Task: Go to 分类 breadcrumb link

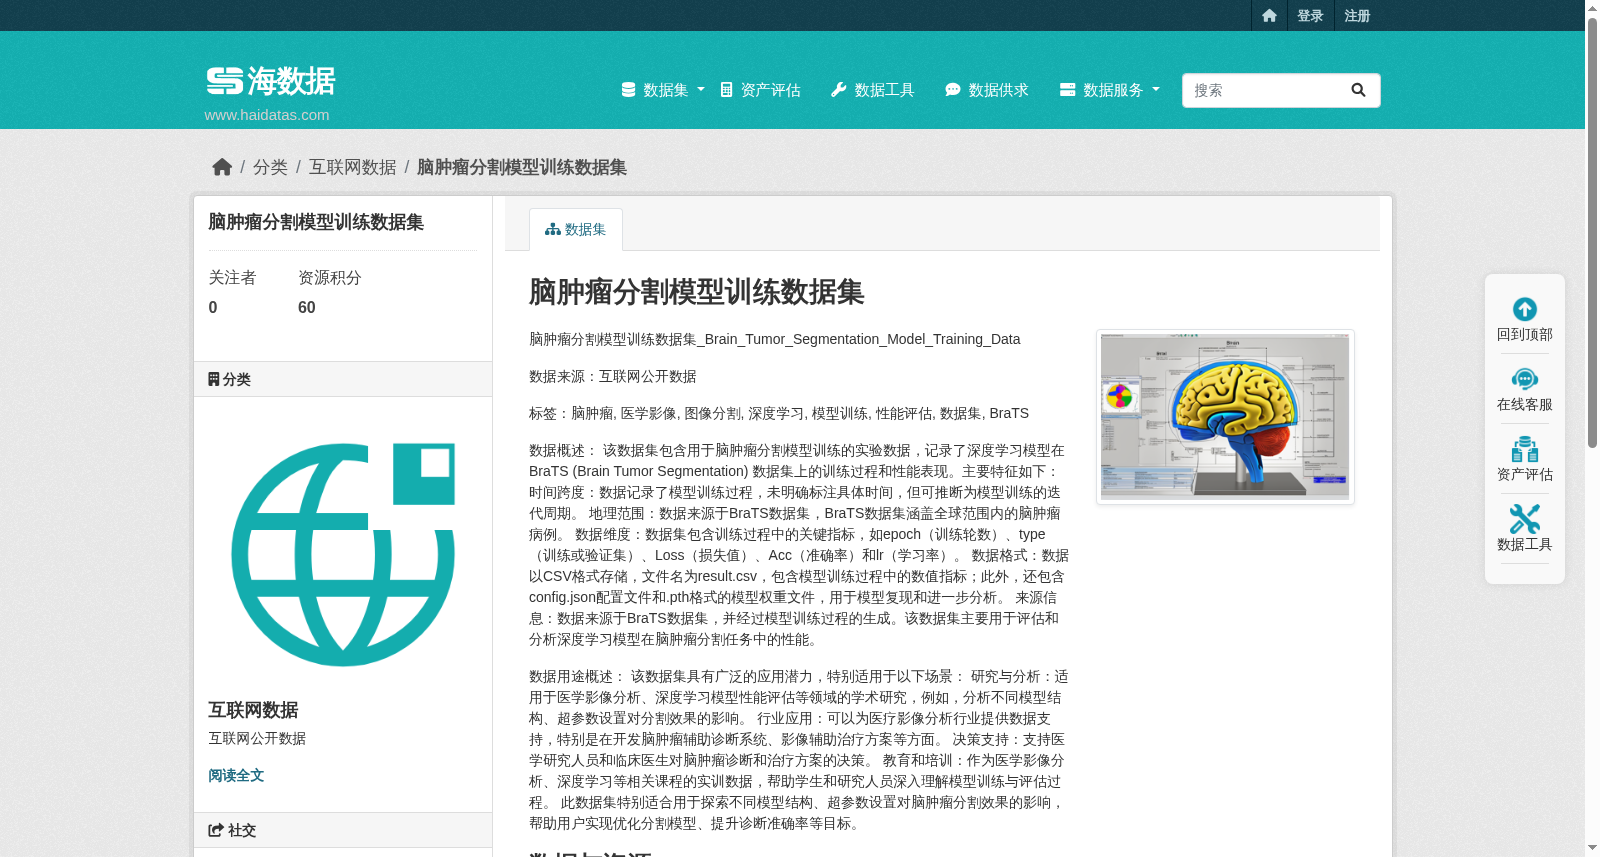Action: [270, 167]
